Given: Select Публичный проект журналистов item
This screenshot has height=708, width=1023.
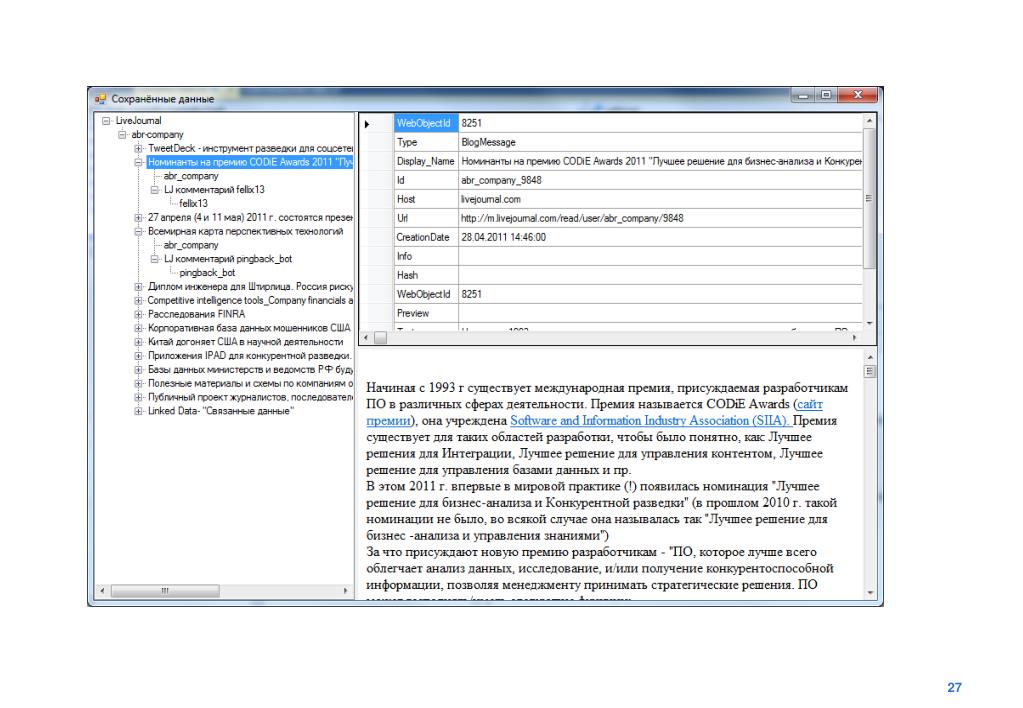Looking at the screenshot, I should coord(250,397).
